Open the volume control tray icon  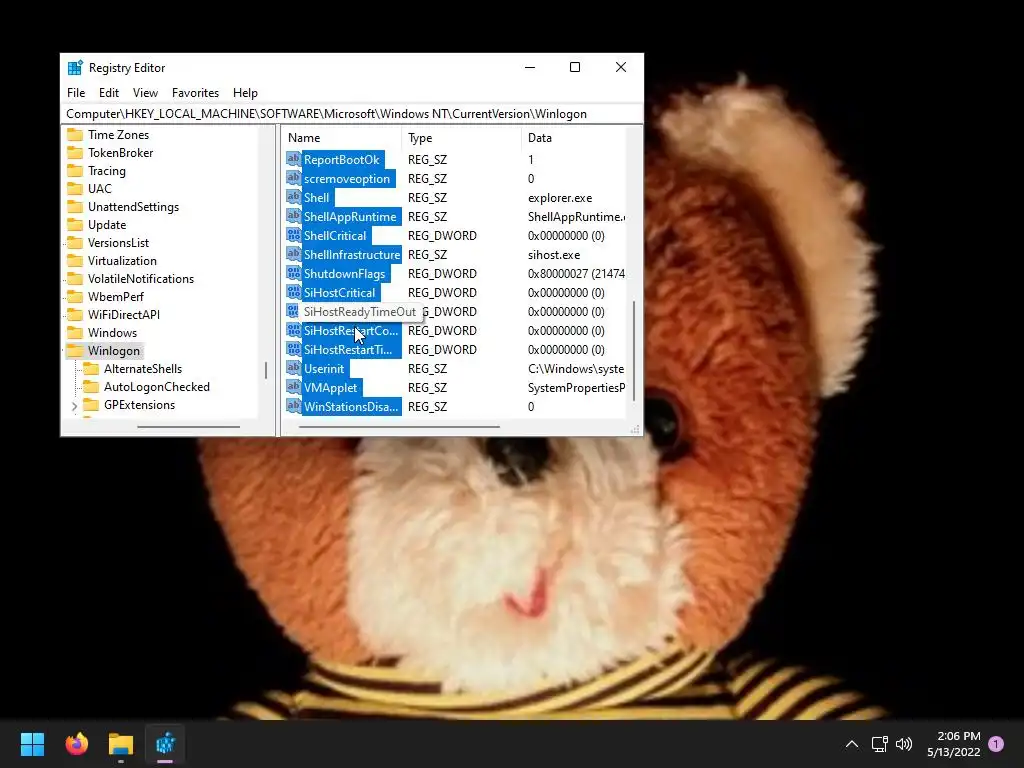[x=904, y=744]
